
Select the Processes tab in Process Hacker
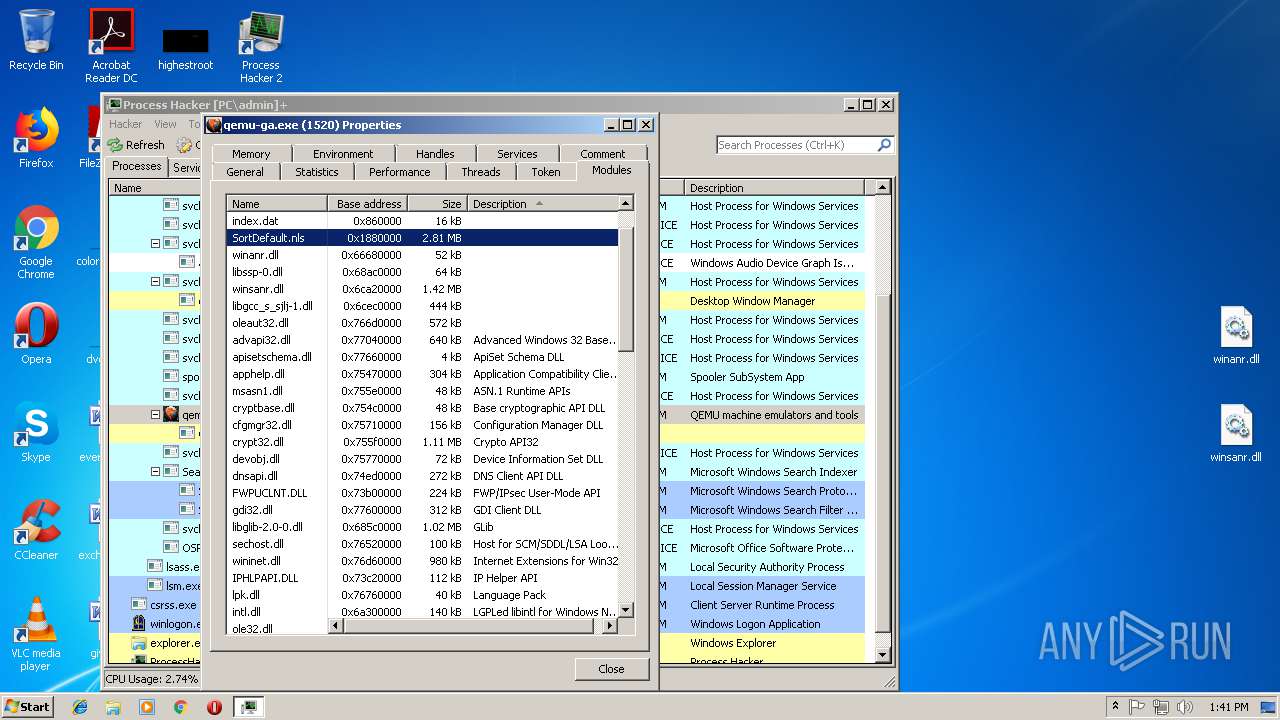[137, 167]
